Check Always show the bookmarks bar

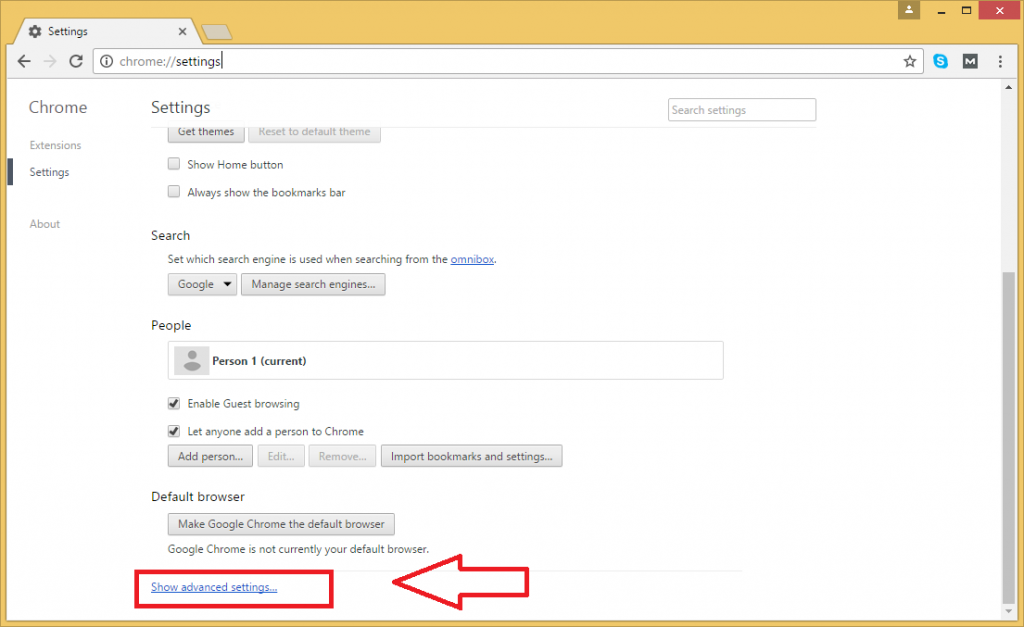coord(174,192)
